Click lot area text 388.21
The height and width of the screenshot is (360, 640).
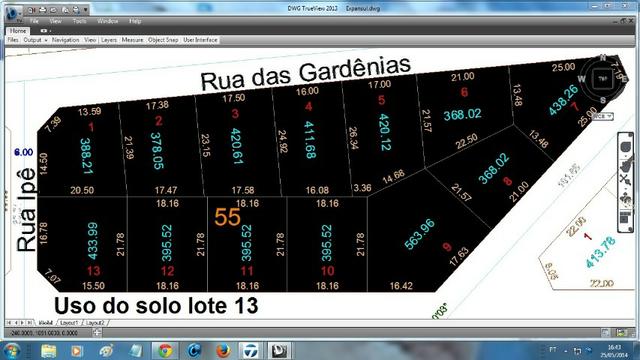[86, 156]
